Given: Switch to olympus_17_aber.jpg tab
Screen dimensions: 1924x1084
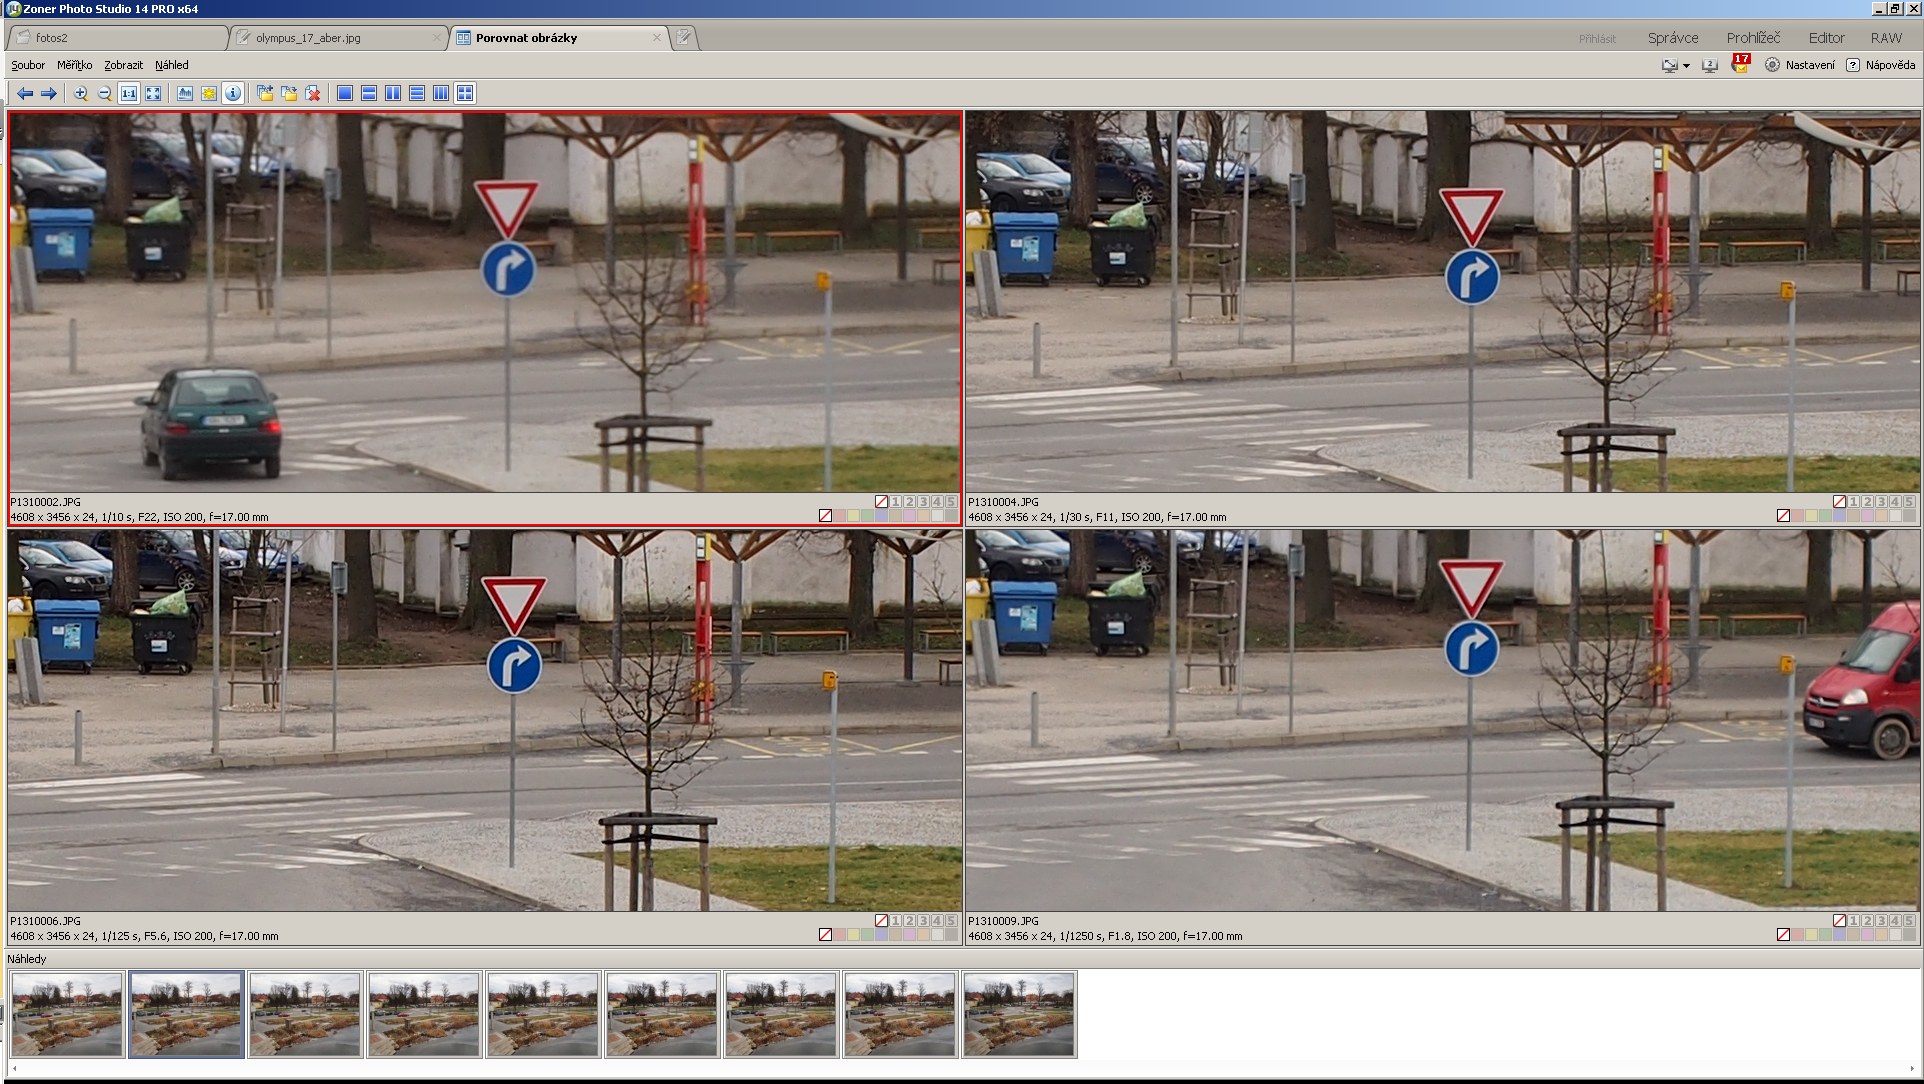Looking at the screenshot, I should pos(308,38).
